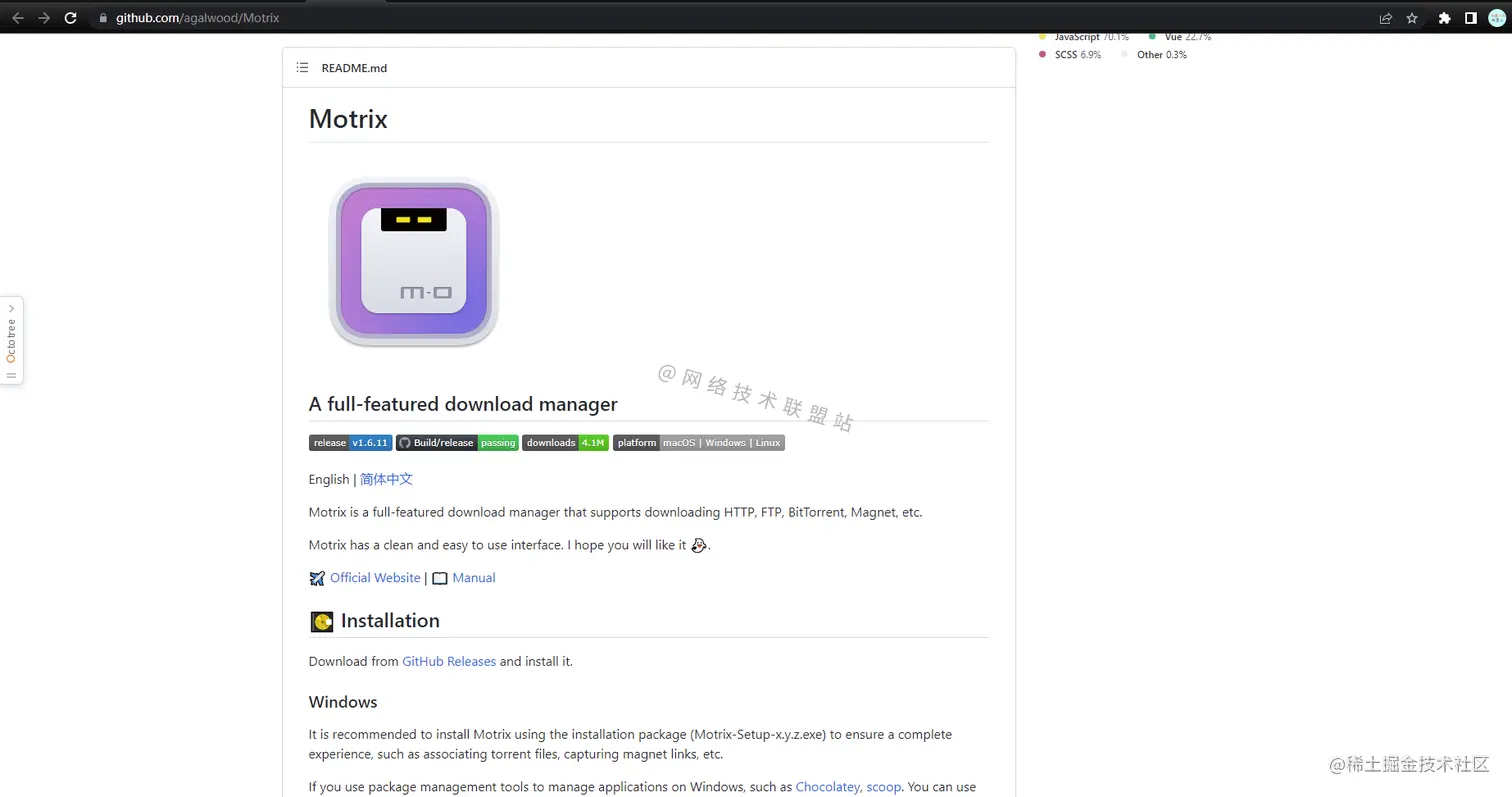Click the Build/release passing badge
1512x797 pixels.
pos(457,443)
